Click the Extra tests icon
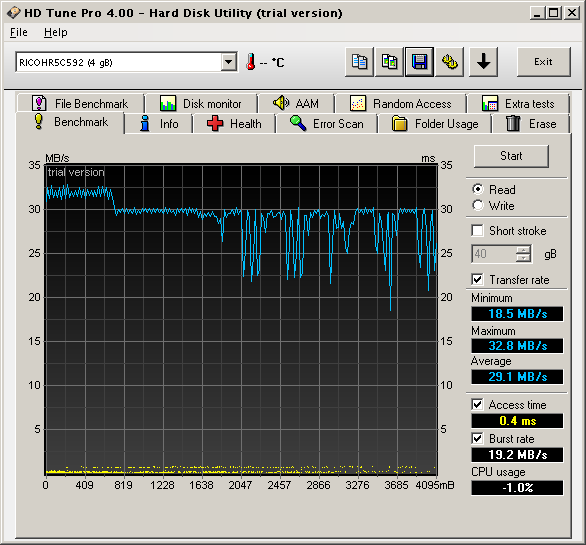The width and height of the screenshot is (586, 545). [x=490, y=103]
